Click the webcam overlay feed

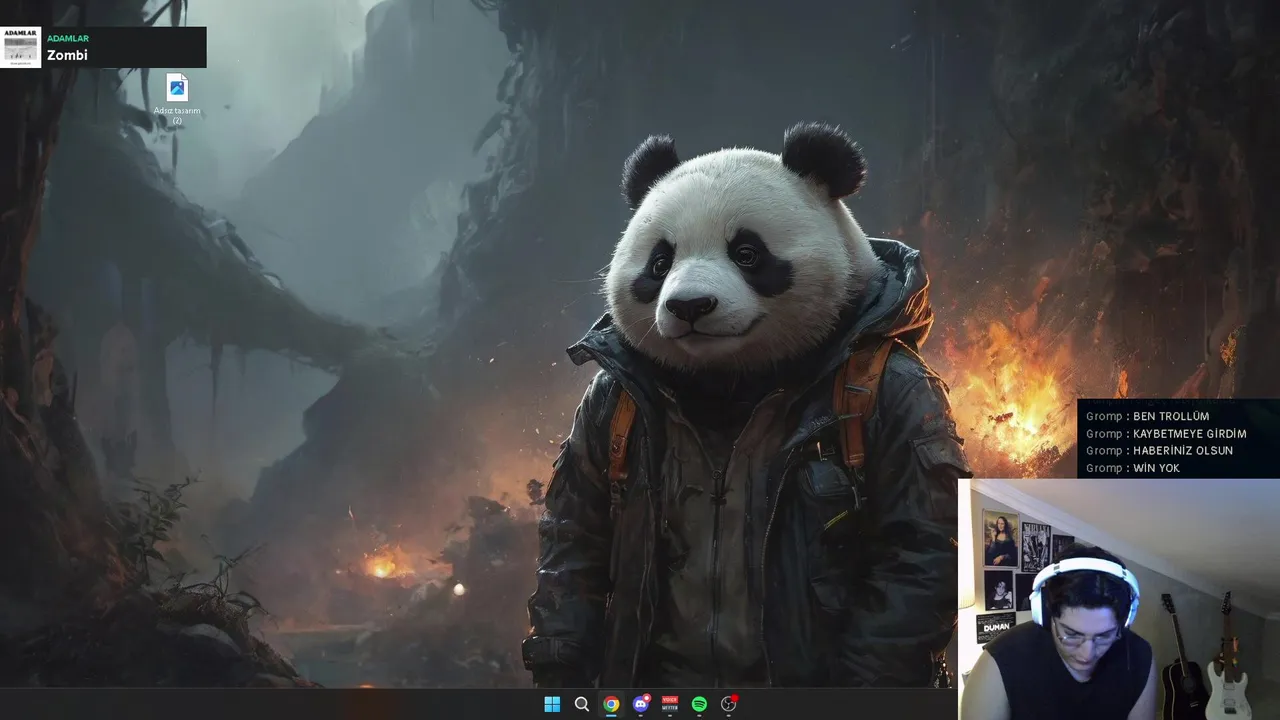point(1119,600)
